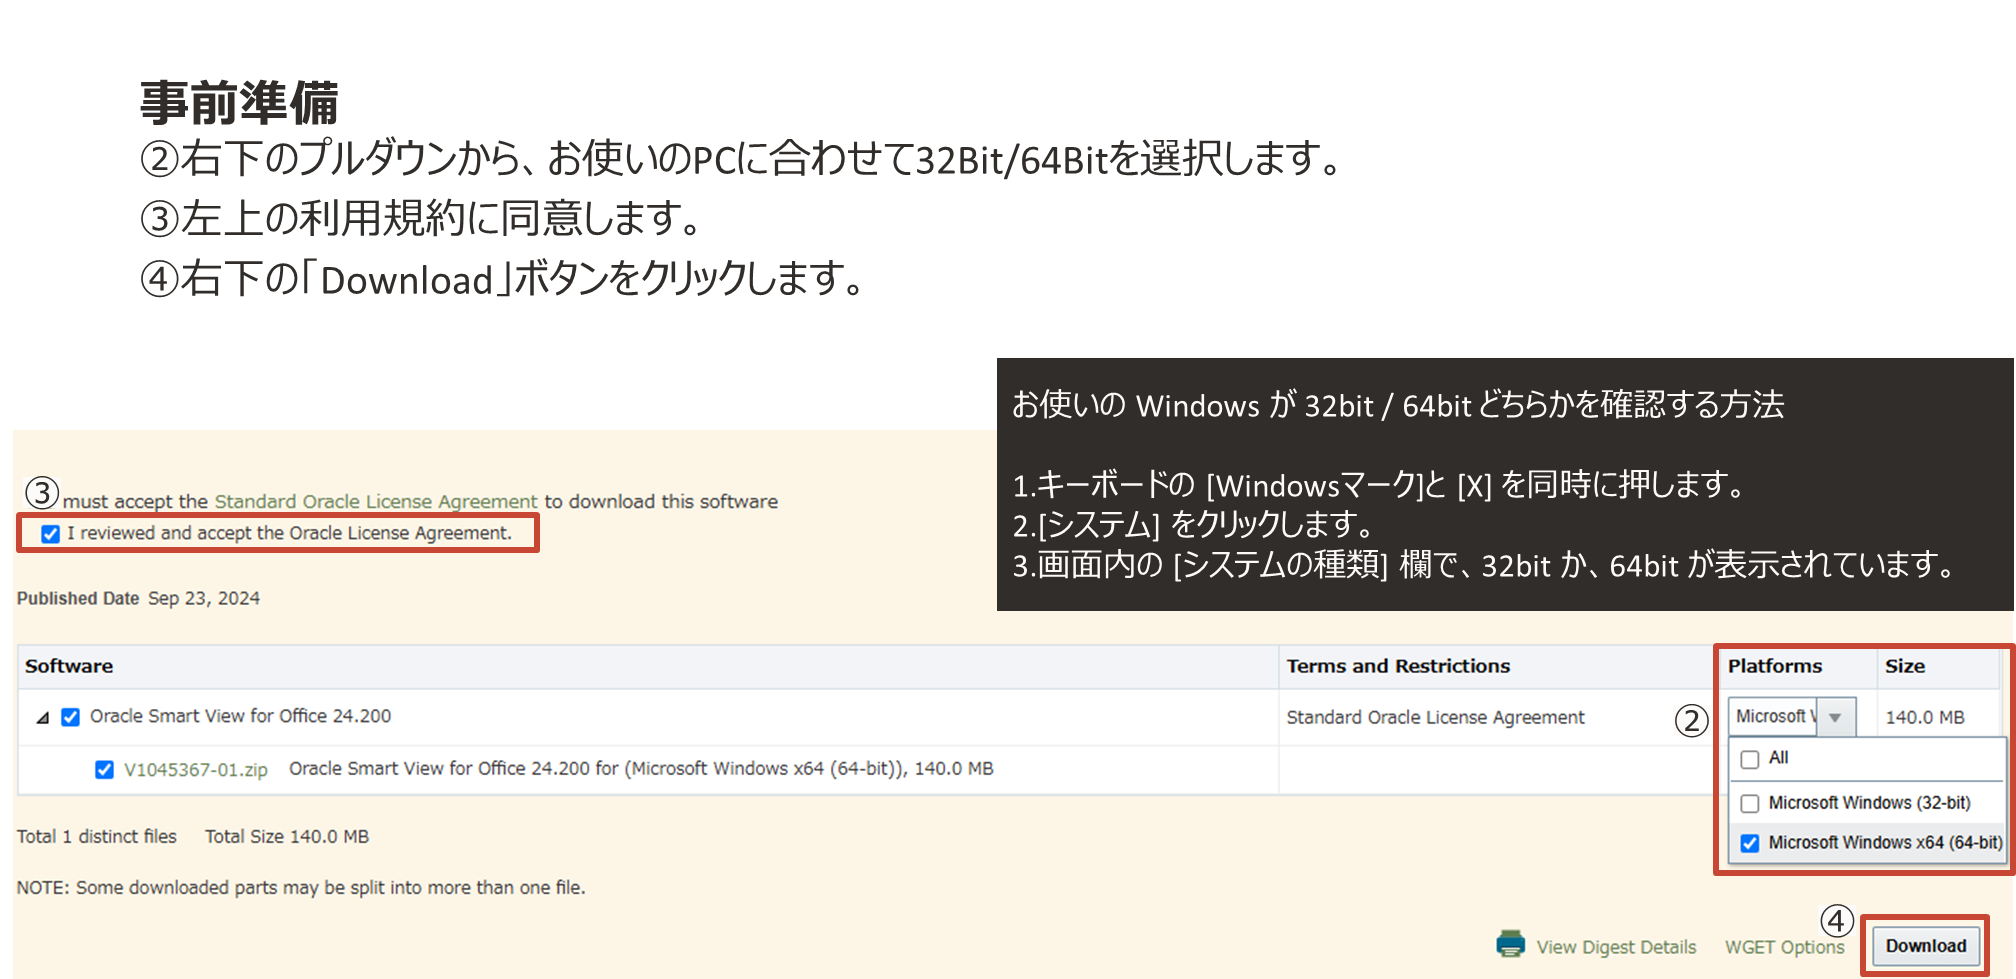Uncheck Microsoft Windows x64 (64-bit) platform
The image size is (2016, 979).
coord(1750,843)
